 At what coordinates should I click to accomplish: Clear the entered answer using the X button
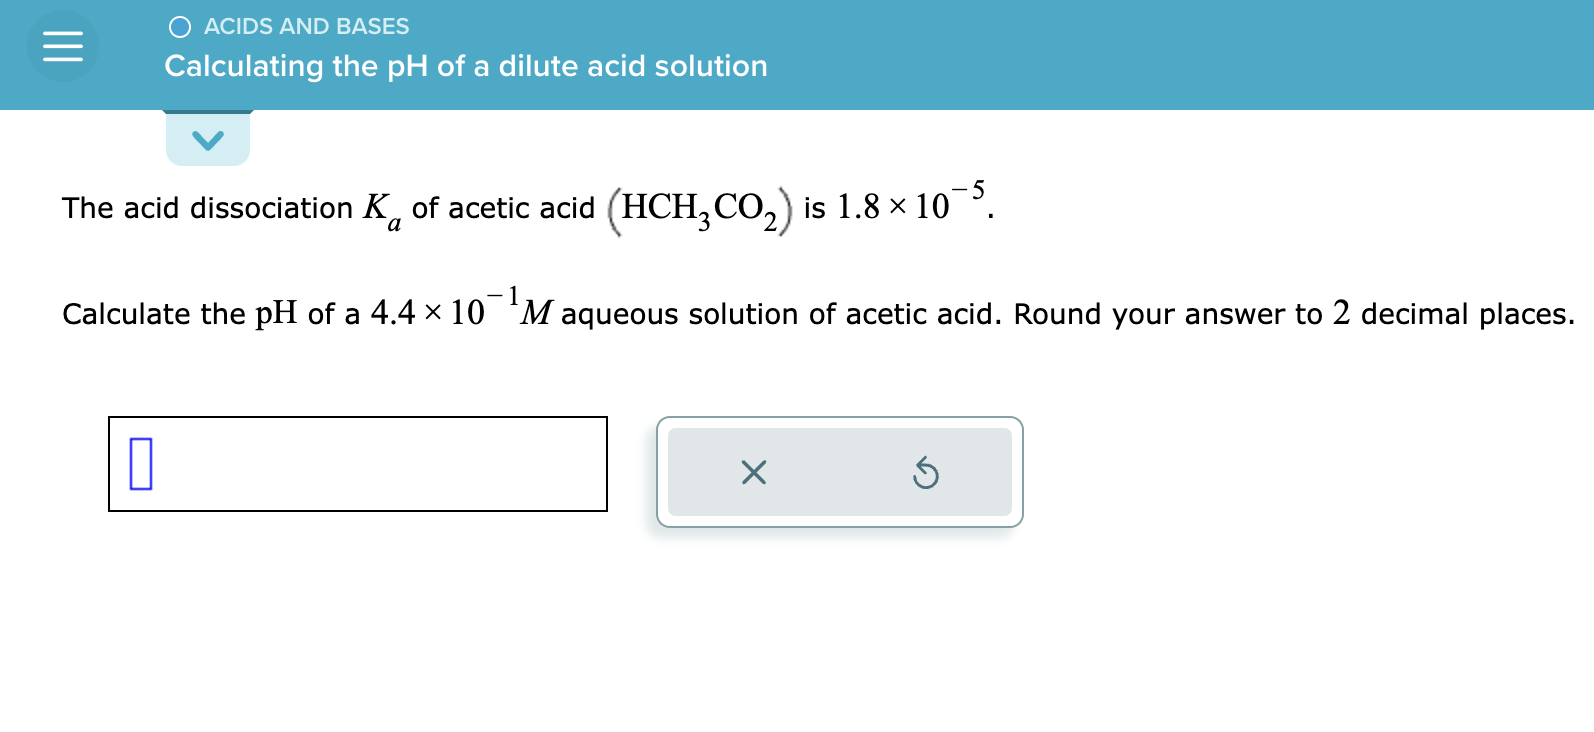pyautogui.click(x=753, y=473)
